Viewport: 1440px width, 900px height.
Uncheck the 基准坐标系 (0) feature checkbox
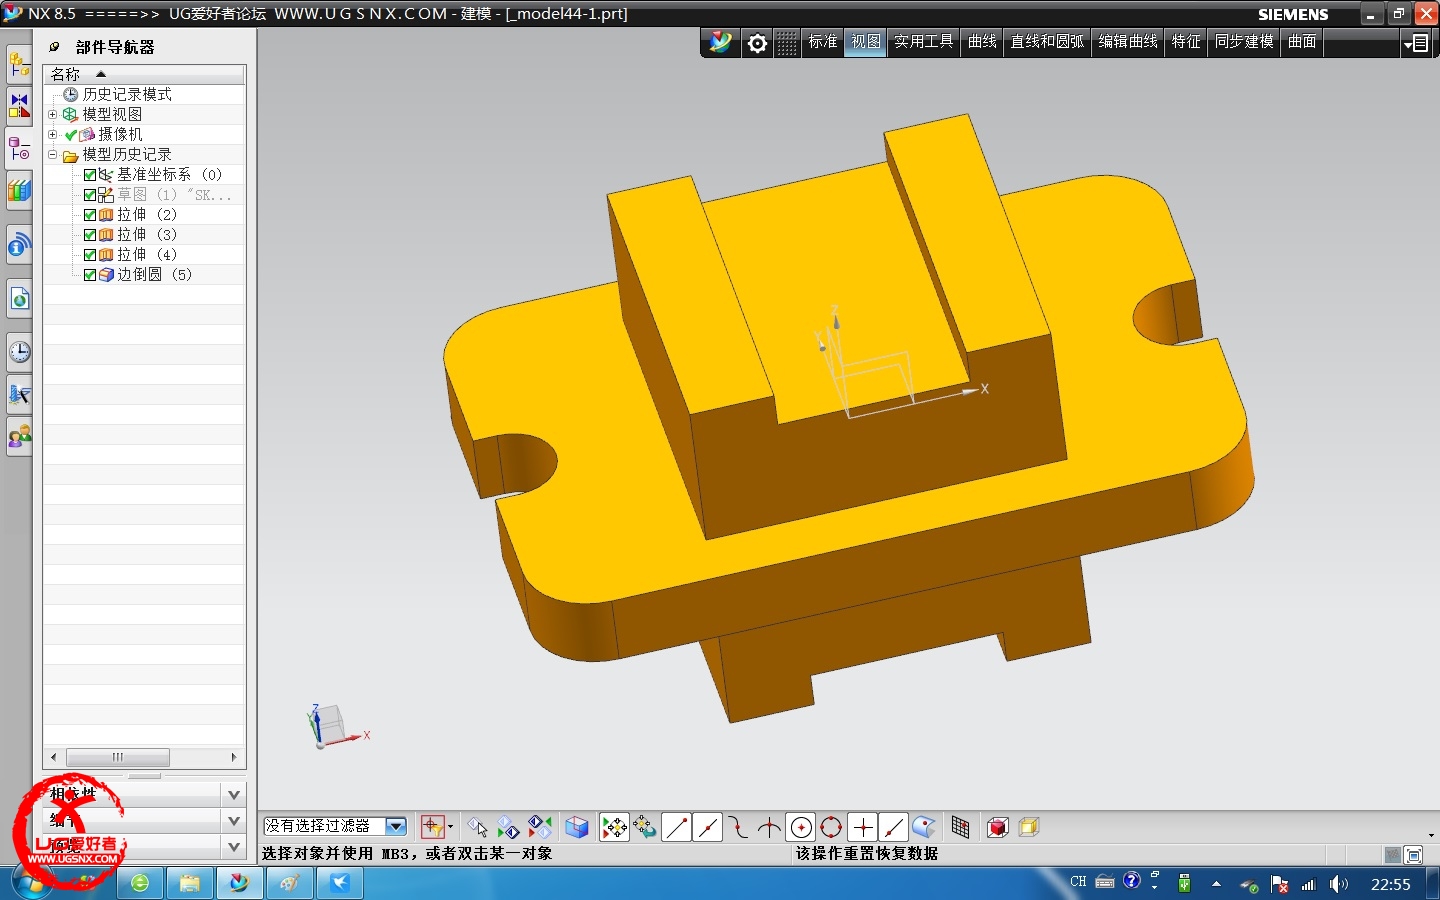pos(90,175)
